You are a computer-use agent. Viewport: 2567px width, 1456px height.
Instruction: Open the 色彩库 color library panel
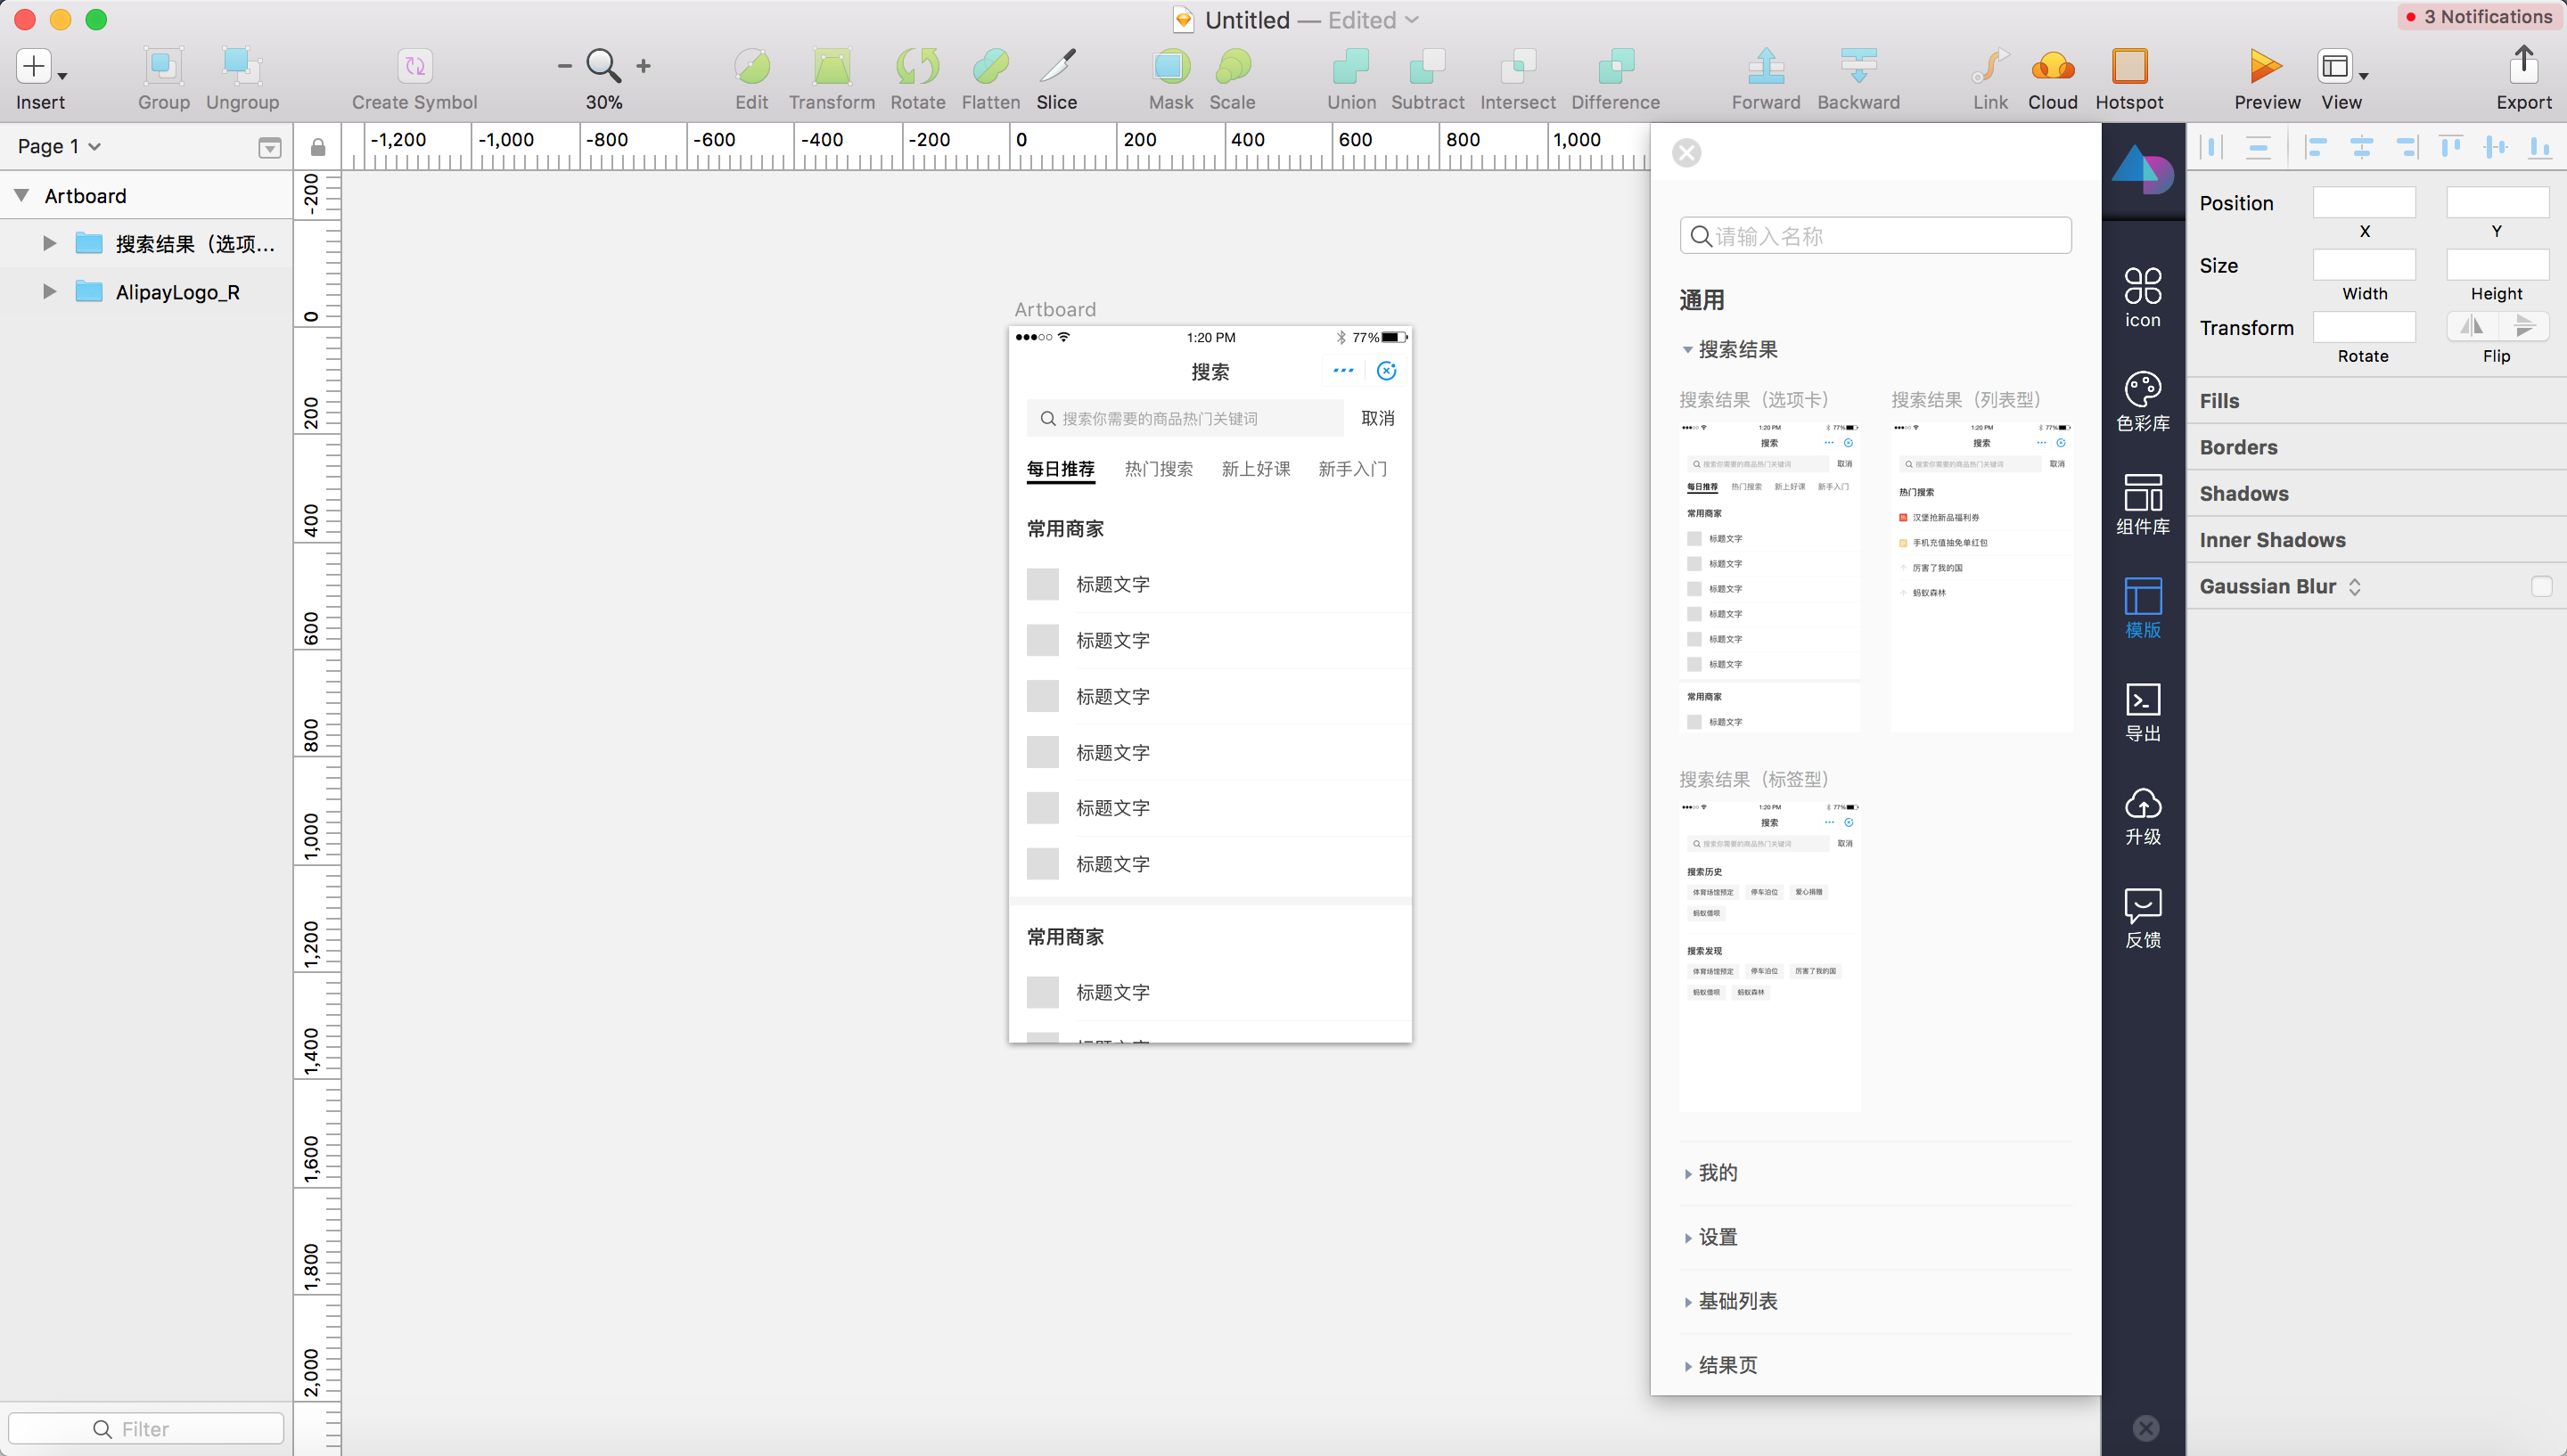pos(2142,400)
